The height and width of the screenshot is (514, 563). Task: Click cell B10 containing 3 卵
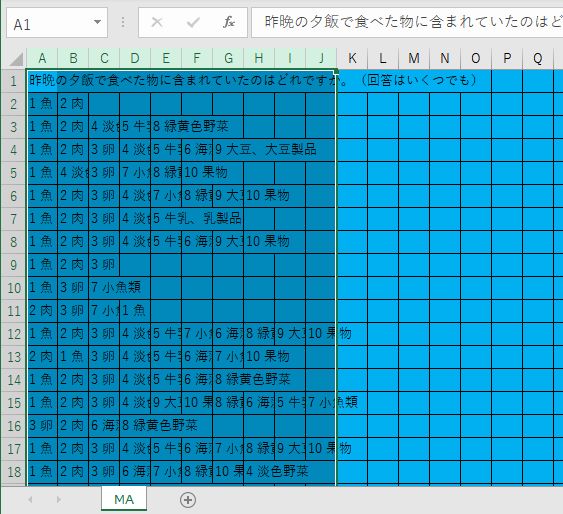pos(73,288)
